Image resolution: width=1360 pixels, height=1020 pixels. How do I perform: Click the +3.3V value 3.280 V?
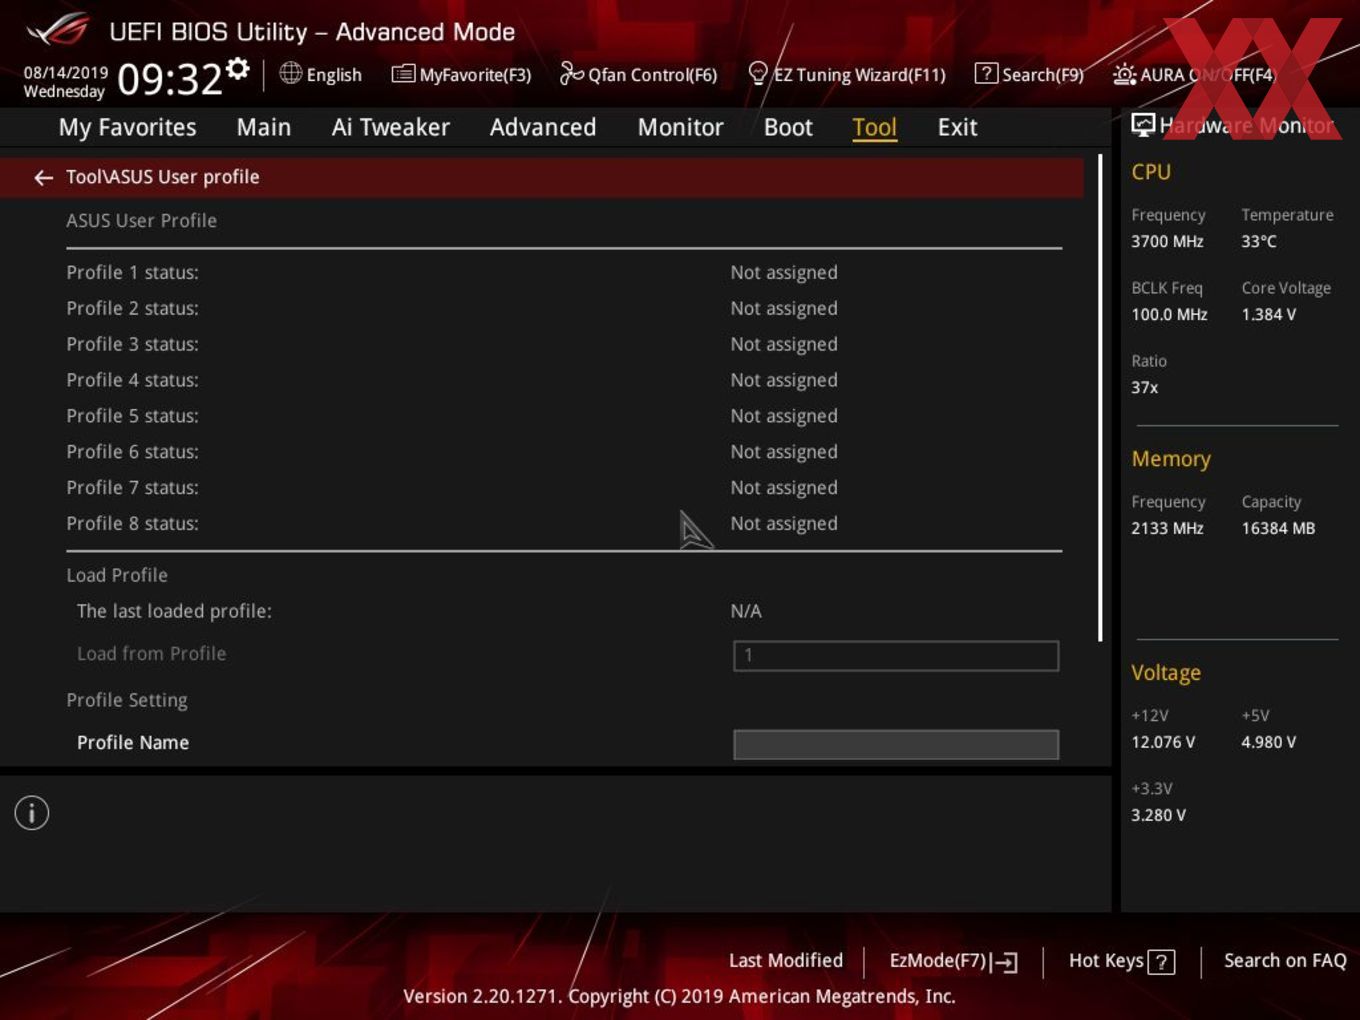click(x=1158, y=815)
